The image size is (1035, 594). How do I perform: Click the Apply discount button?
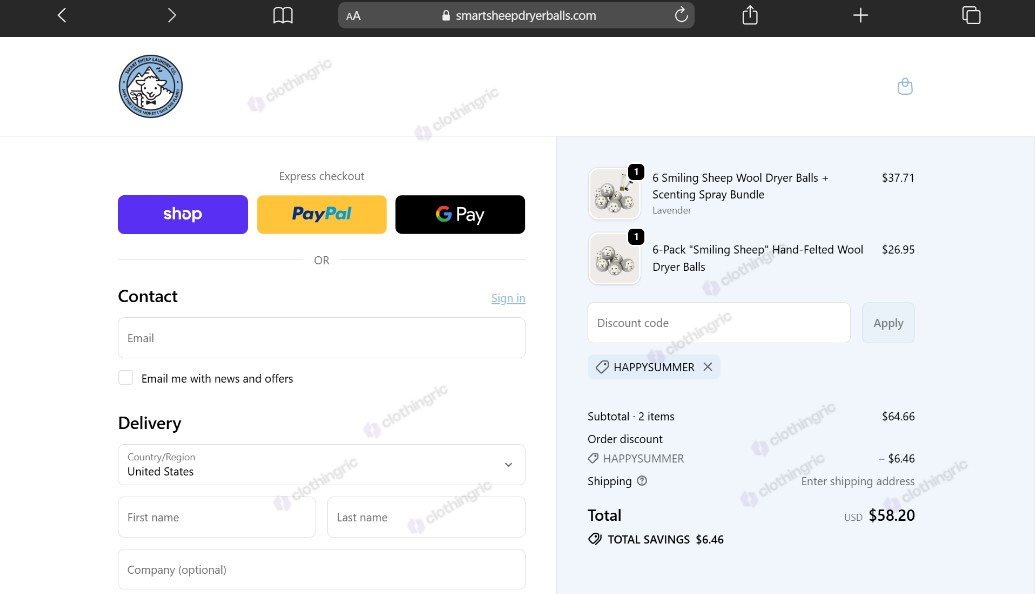point(888,323)
